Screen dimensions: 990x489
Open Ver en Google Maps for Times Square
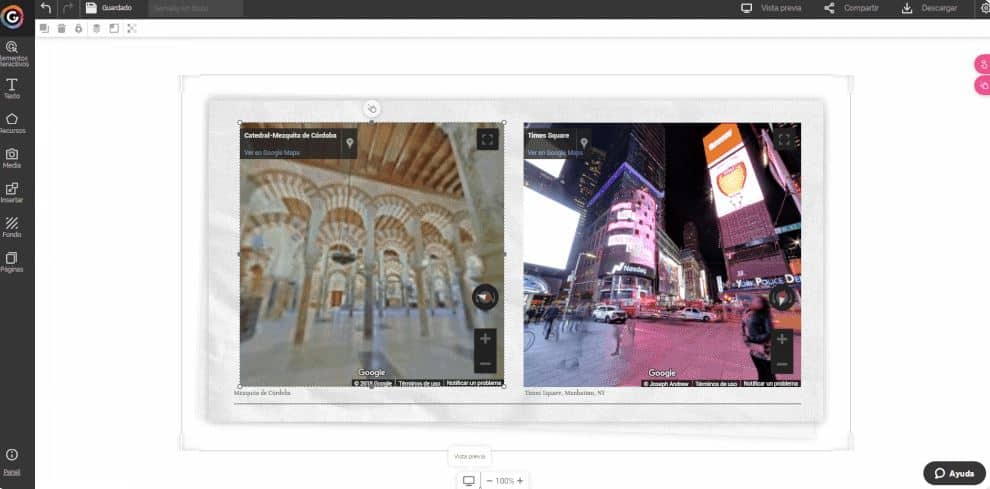pos(556,153)
